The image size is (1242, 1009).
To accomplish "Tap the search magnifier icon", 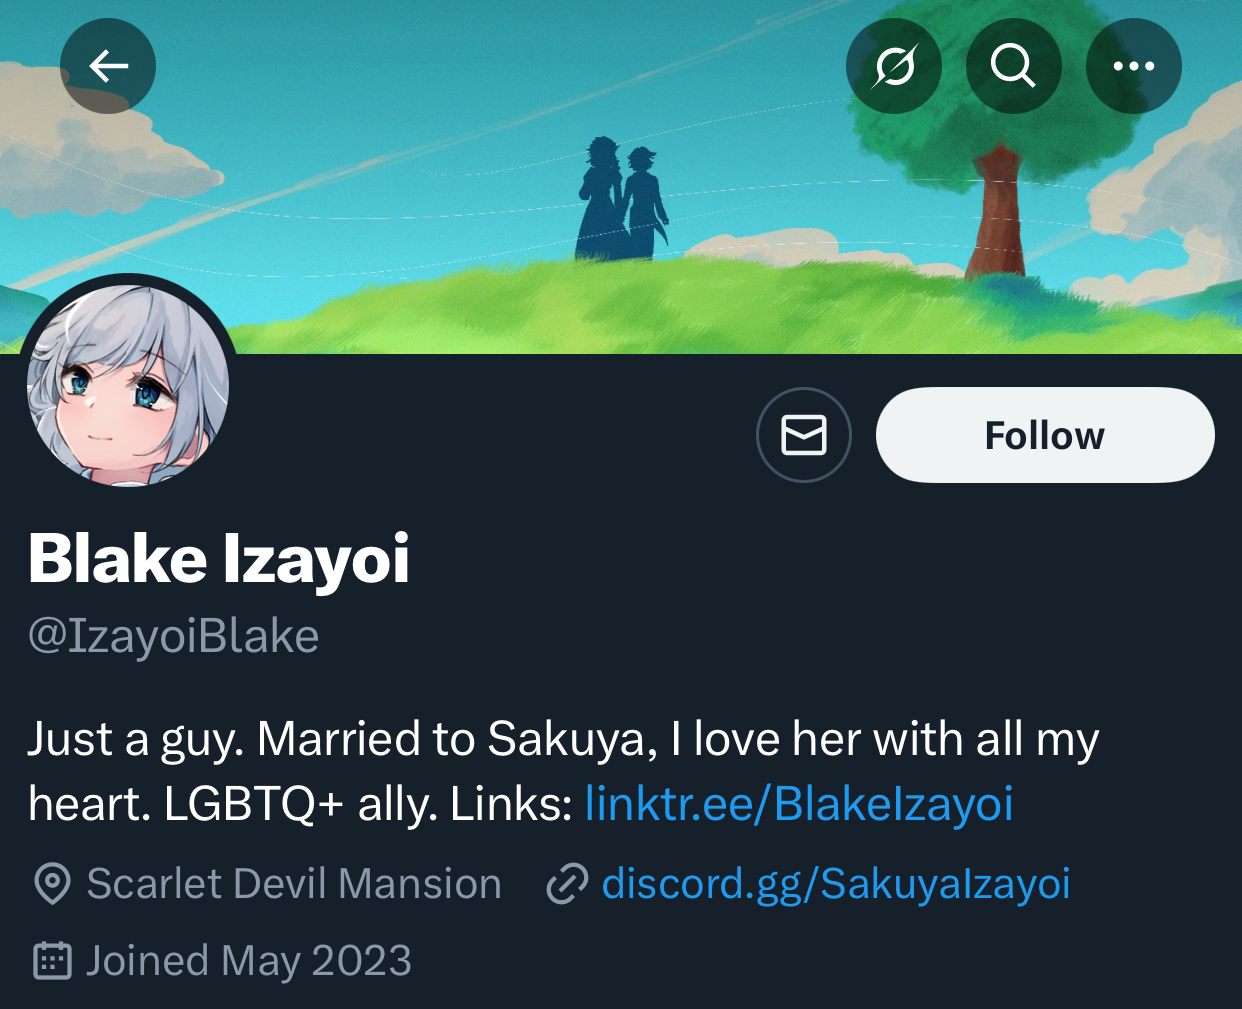I will (x=1013, y=66).
